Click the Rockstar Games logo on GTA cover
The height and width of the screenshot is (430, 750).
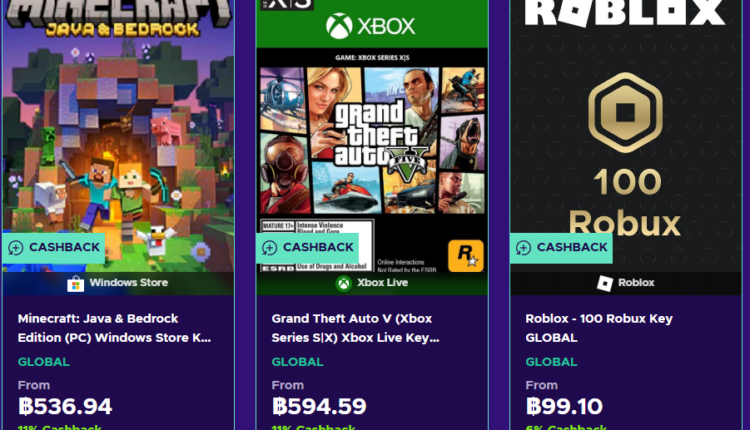pos(465,254)
